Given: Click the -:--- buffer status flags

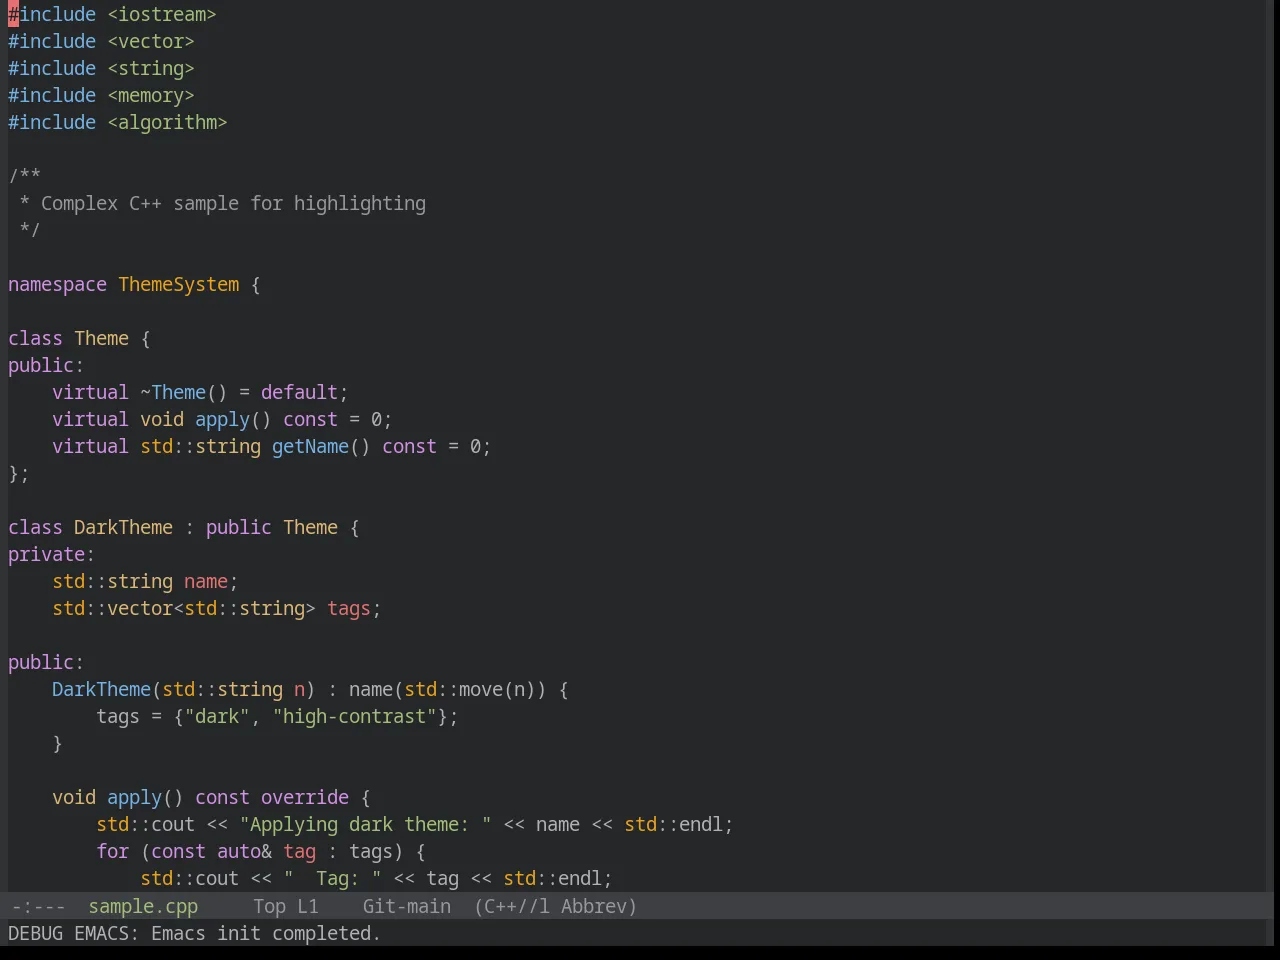Looking at the screenshot, I should point(38,906).
